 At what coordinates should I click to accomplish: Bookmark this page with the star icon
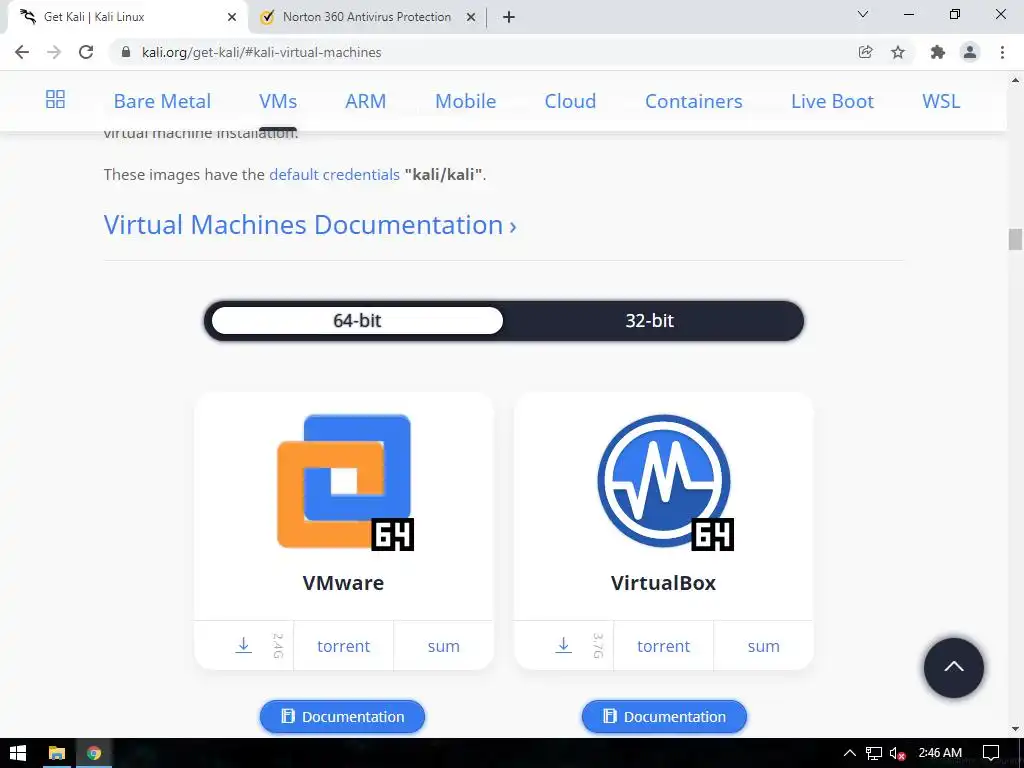point(898,52)
